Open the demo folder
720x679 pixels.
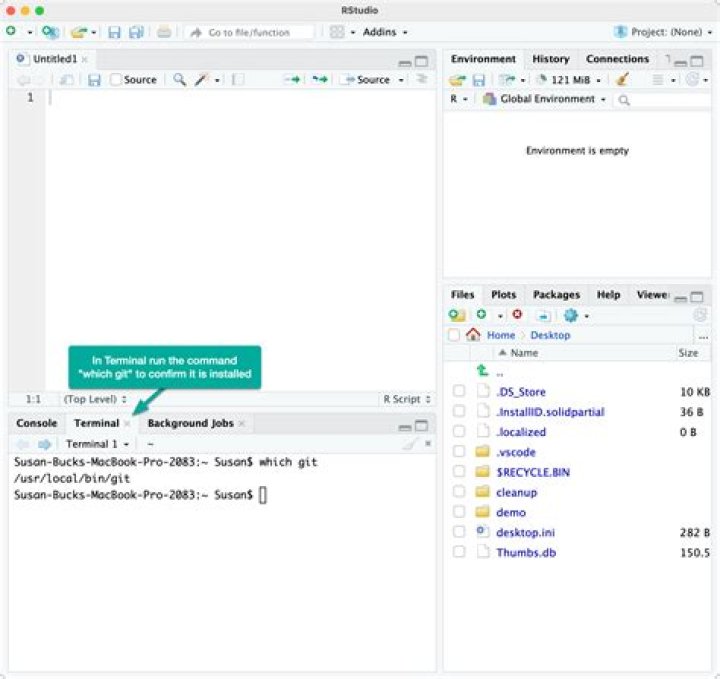511,512
